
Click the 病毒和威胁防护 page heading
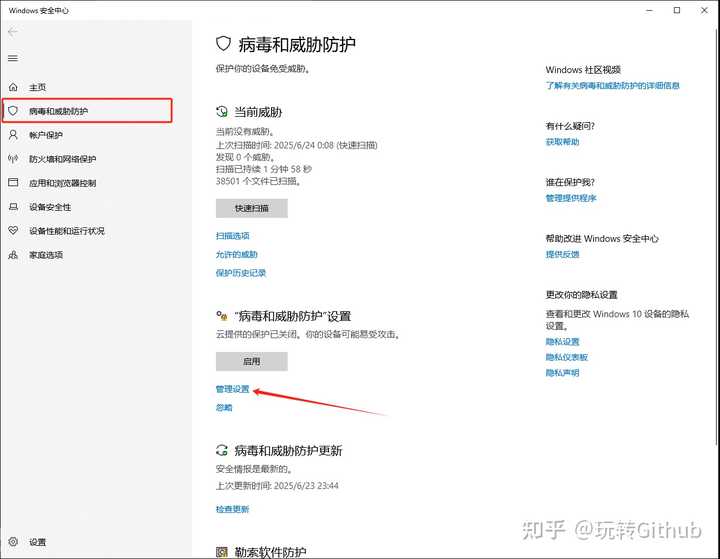pyautogui.click(x=297, y=44)
